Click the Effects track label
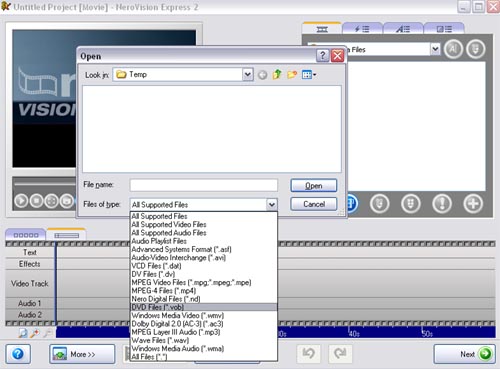Viewport: 500px width, 369px height. pyautogui.click(x=30, y=264)
